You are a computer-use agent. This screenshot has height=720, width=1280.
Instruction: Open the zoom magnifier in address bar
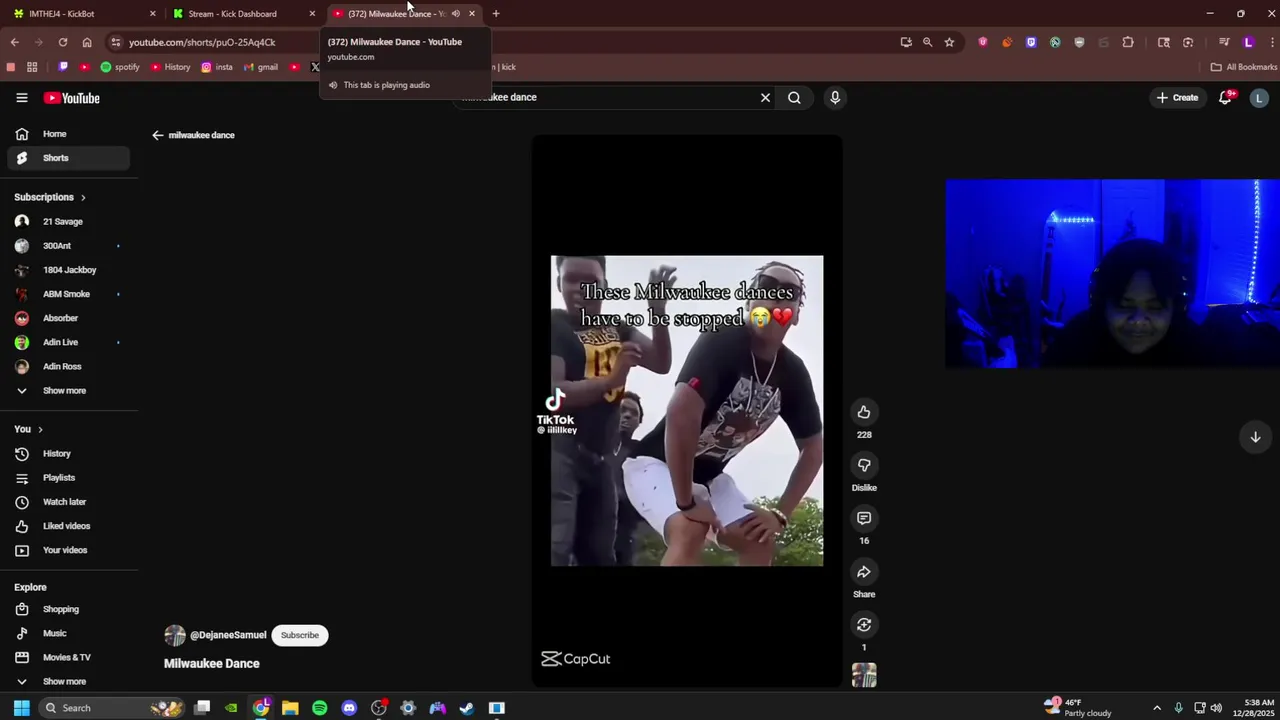(927, 42)
